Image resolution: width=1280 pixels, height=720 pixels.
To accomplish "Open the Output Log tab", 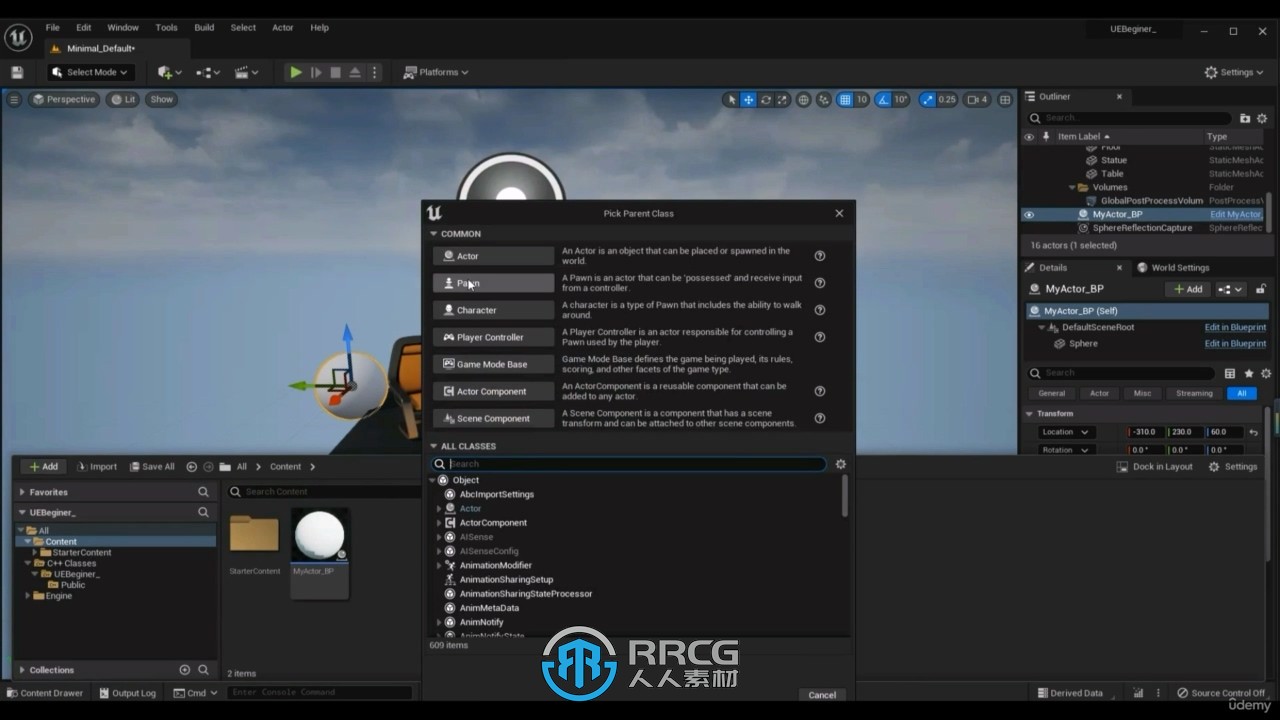I will pos(126,693).
